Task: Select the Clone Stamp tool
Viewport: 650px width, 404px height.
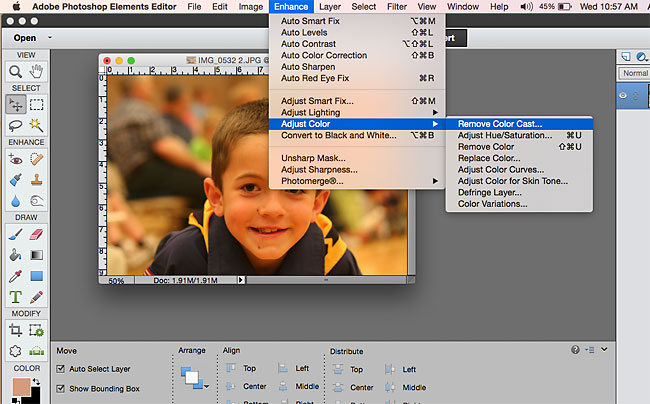Action: pyautogui.click(x=36, y=180)
